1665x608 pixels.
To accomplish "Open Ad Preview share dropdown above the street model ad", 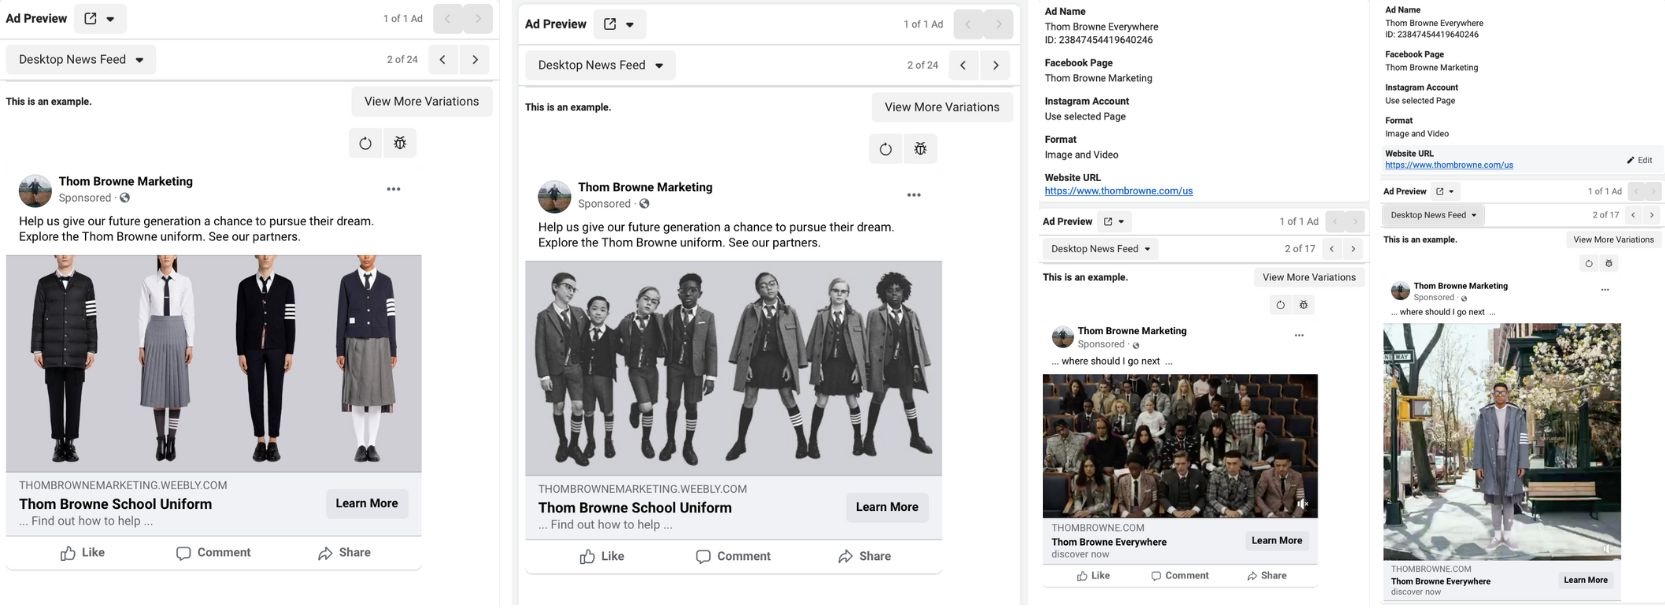I will coord(1446,191).
